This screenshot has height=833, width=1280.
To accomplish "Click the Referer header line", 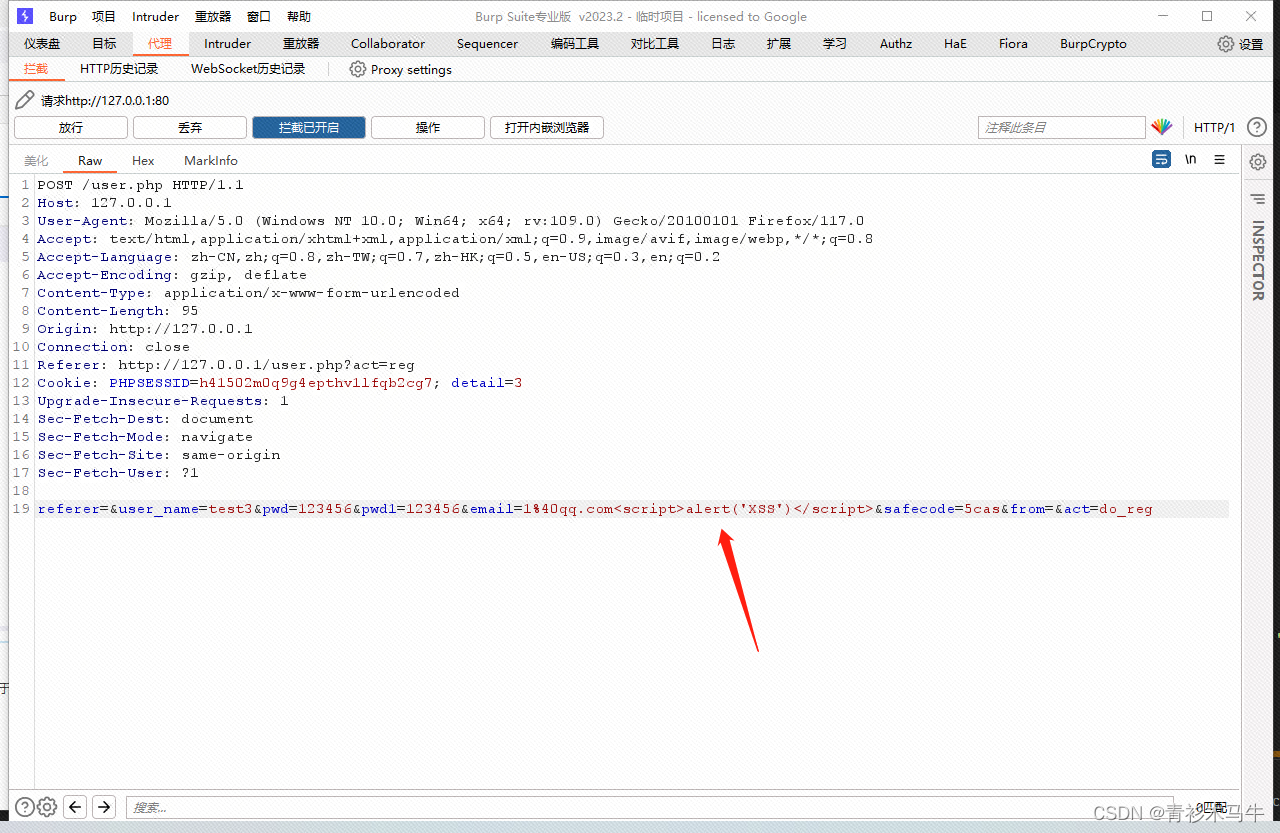I will click(x=226, y=365).
